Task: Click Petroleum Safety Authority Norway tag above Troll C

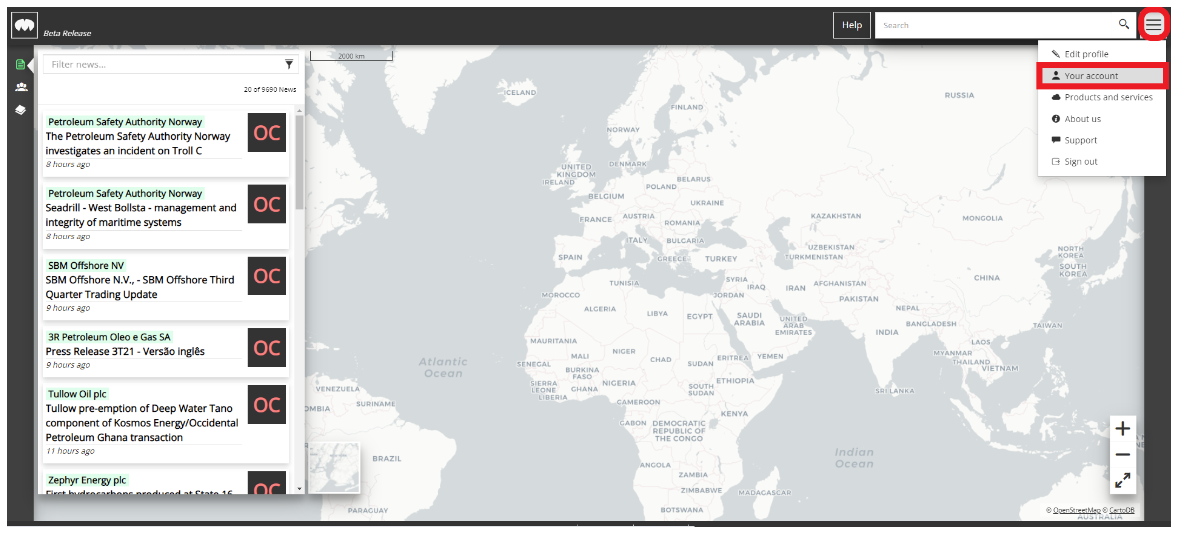Action: tap(125, 122)
